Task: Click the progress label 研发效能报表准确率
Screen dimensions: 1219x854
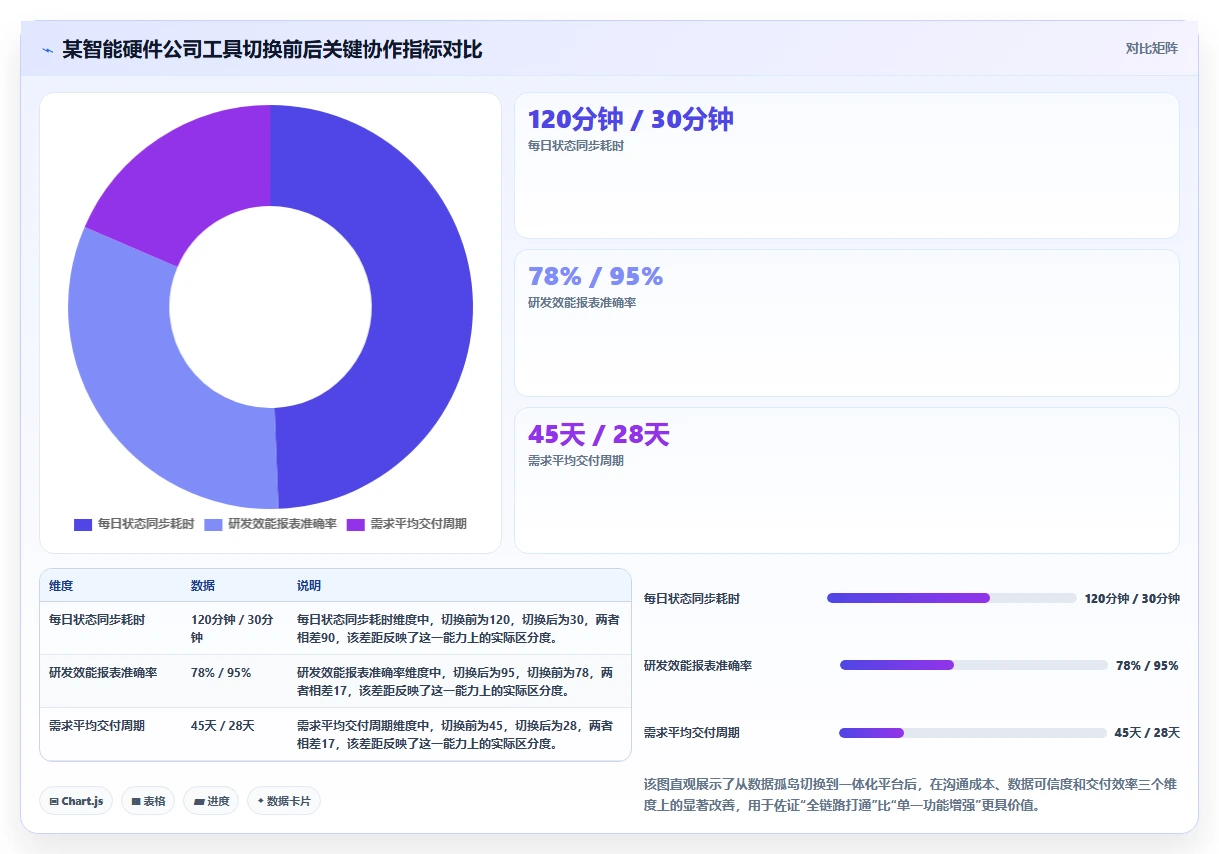Action: coord(698,666)
